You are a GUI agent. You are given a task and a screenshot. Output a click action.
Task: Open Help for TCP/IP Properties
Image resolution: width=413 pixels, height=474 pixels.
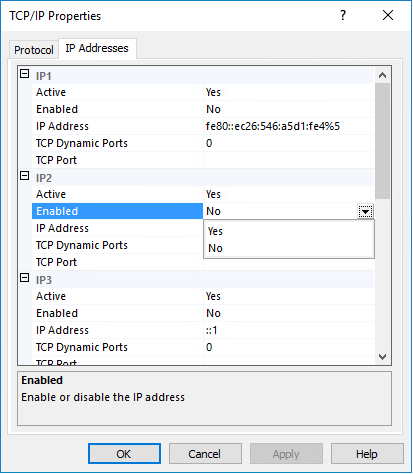pos(367,454)
